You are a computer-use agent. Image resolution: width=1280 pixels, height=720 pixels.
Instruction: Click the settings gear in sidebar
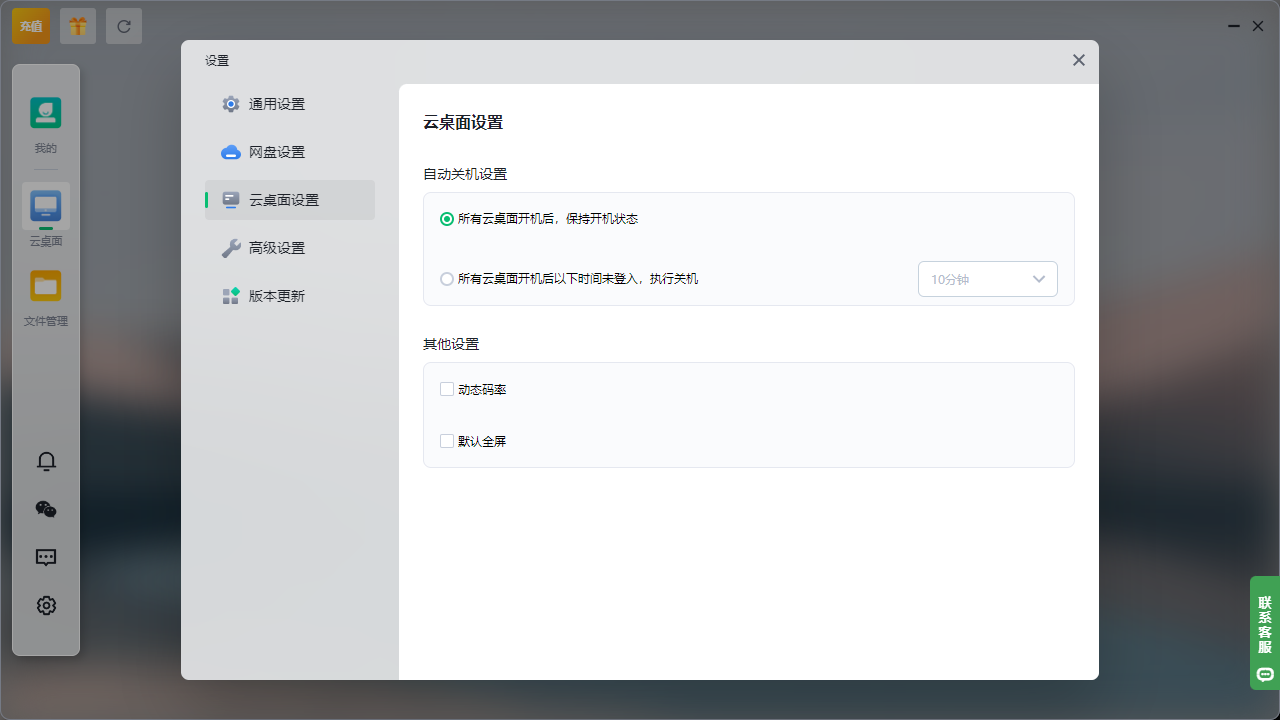tap(46, 605)
